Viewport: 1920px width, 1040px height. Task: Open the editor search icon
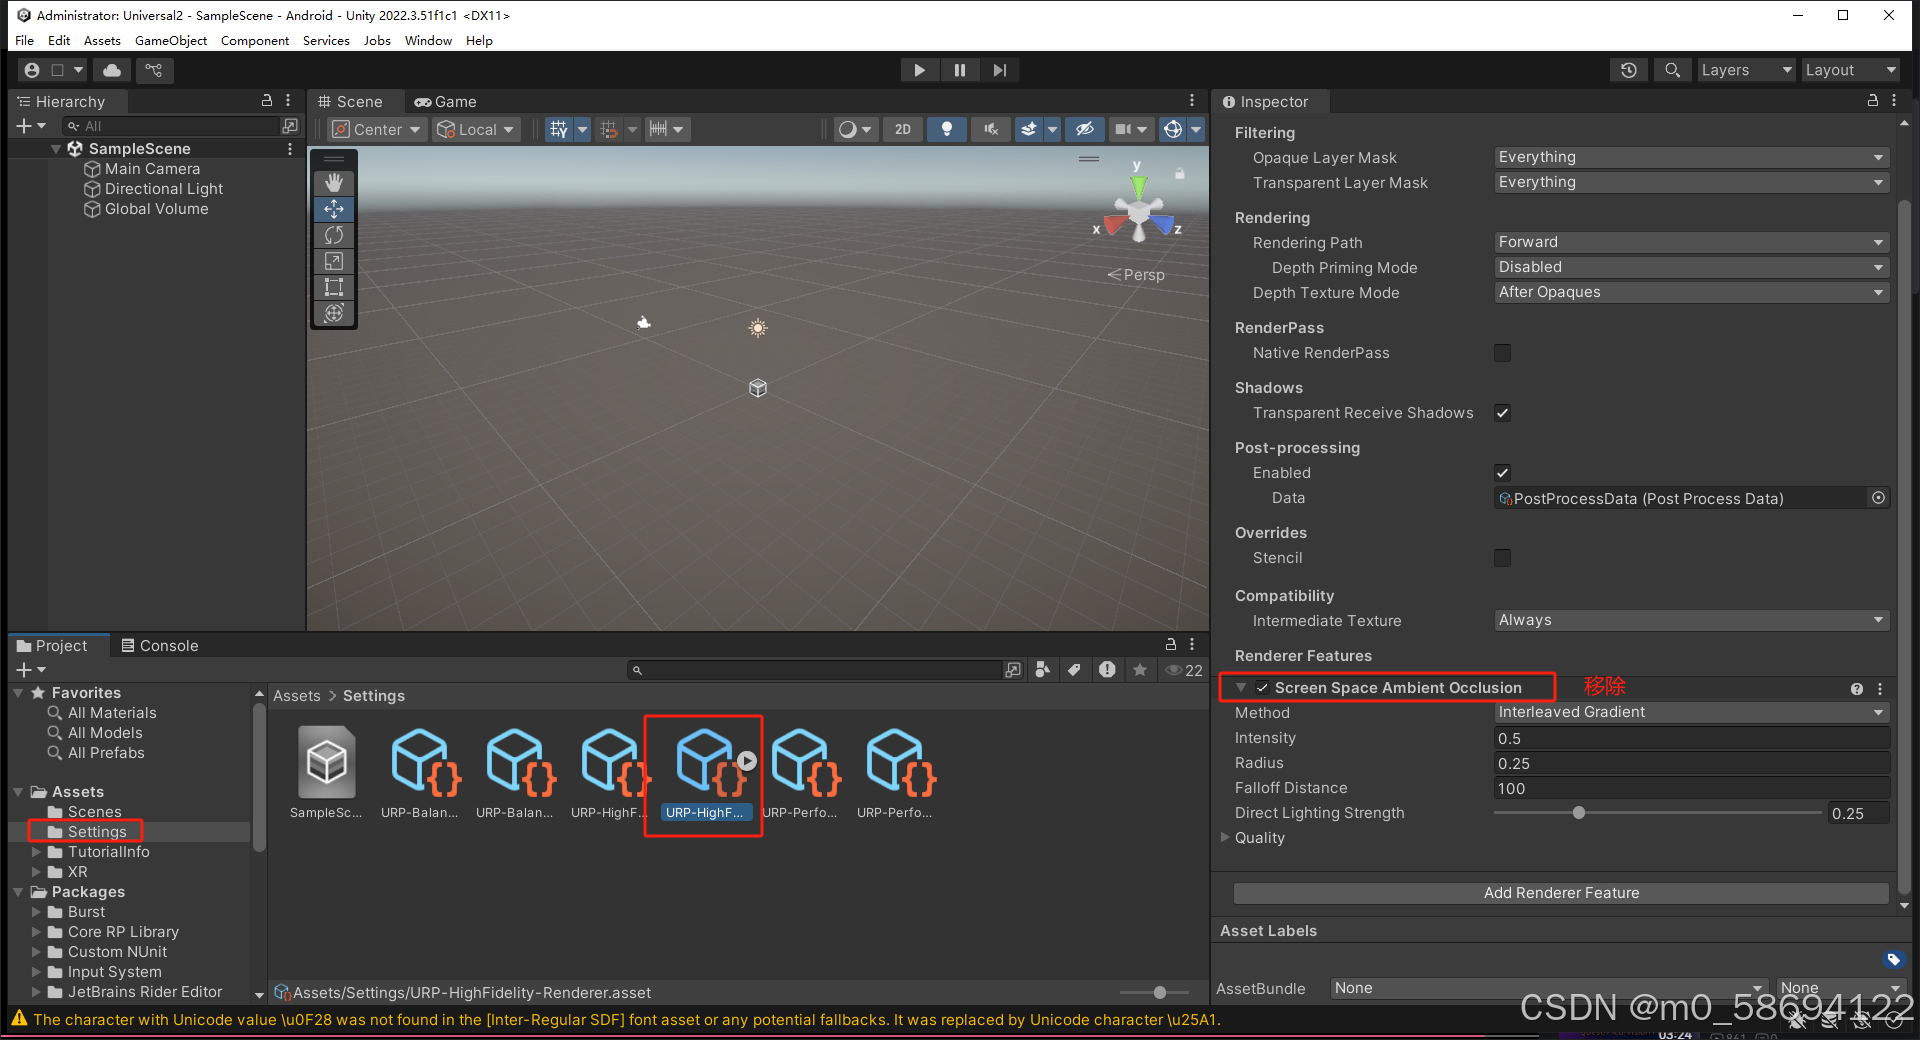pos(1672,70)
